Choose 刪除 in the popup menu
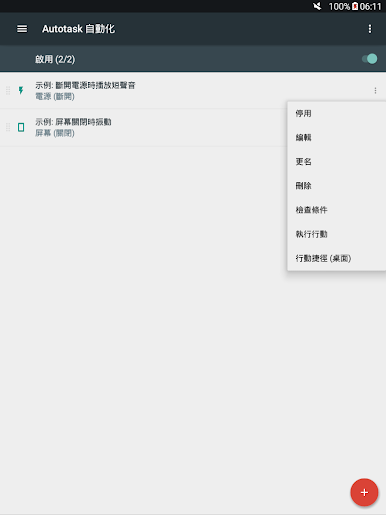Image resolution: width=386 pixels, height=515 pixels. click(337, 186)
